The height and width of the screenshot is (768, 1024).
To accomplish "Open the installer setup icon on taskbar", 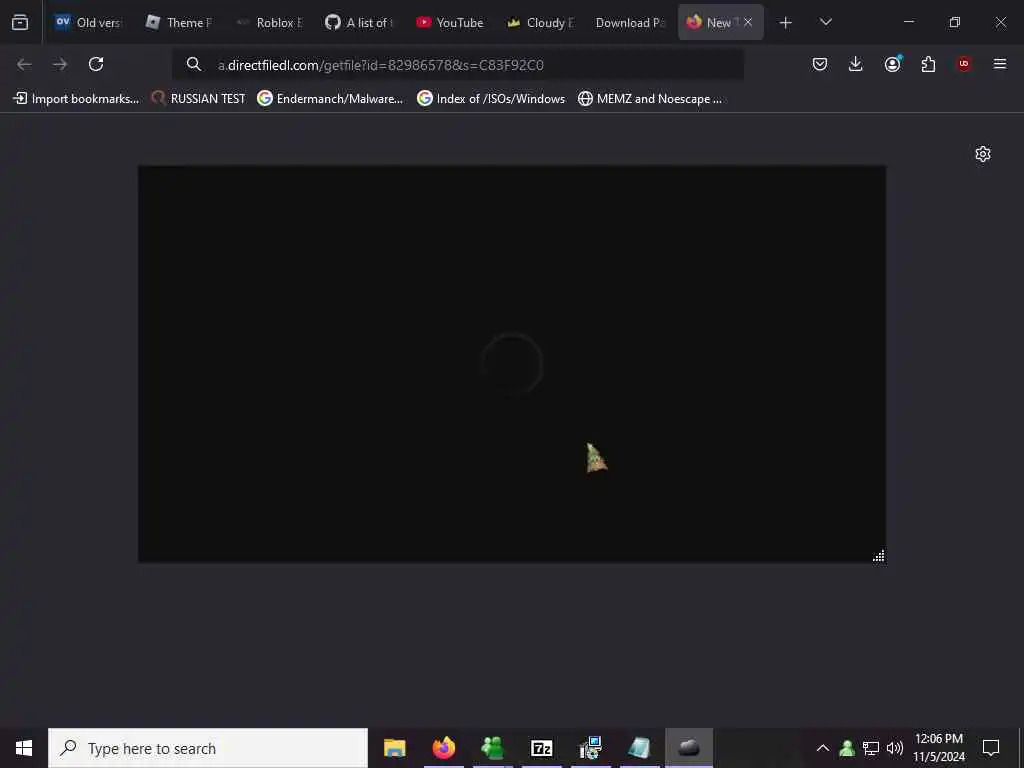I will (590, 748).
